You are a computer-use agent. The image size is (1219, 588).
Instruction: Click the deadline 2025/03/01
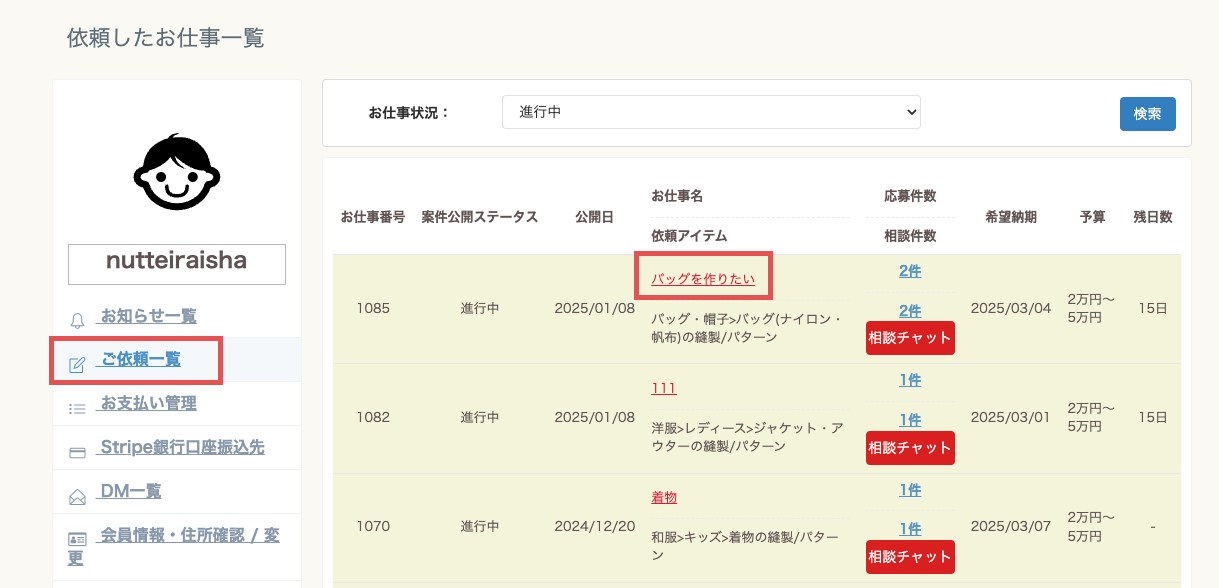(1011, 416)
